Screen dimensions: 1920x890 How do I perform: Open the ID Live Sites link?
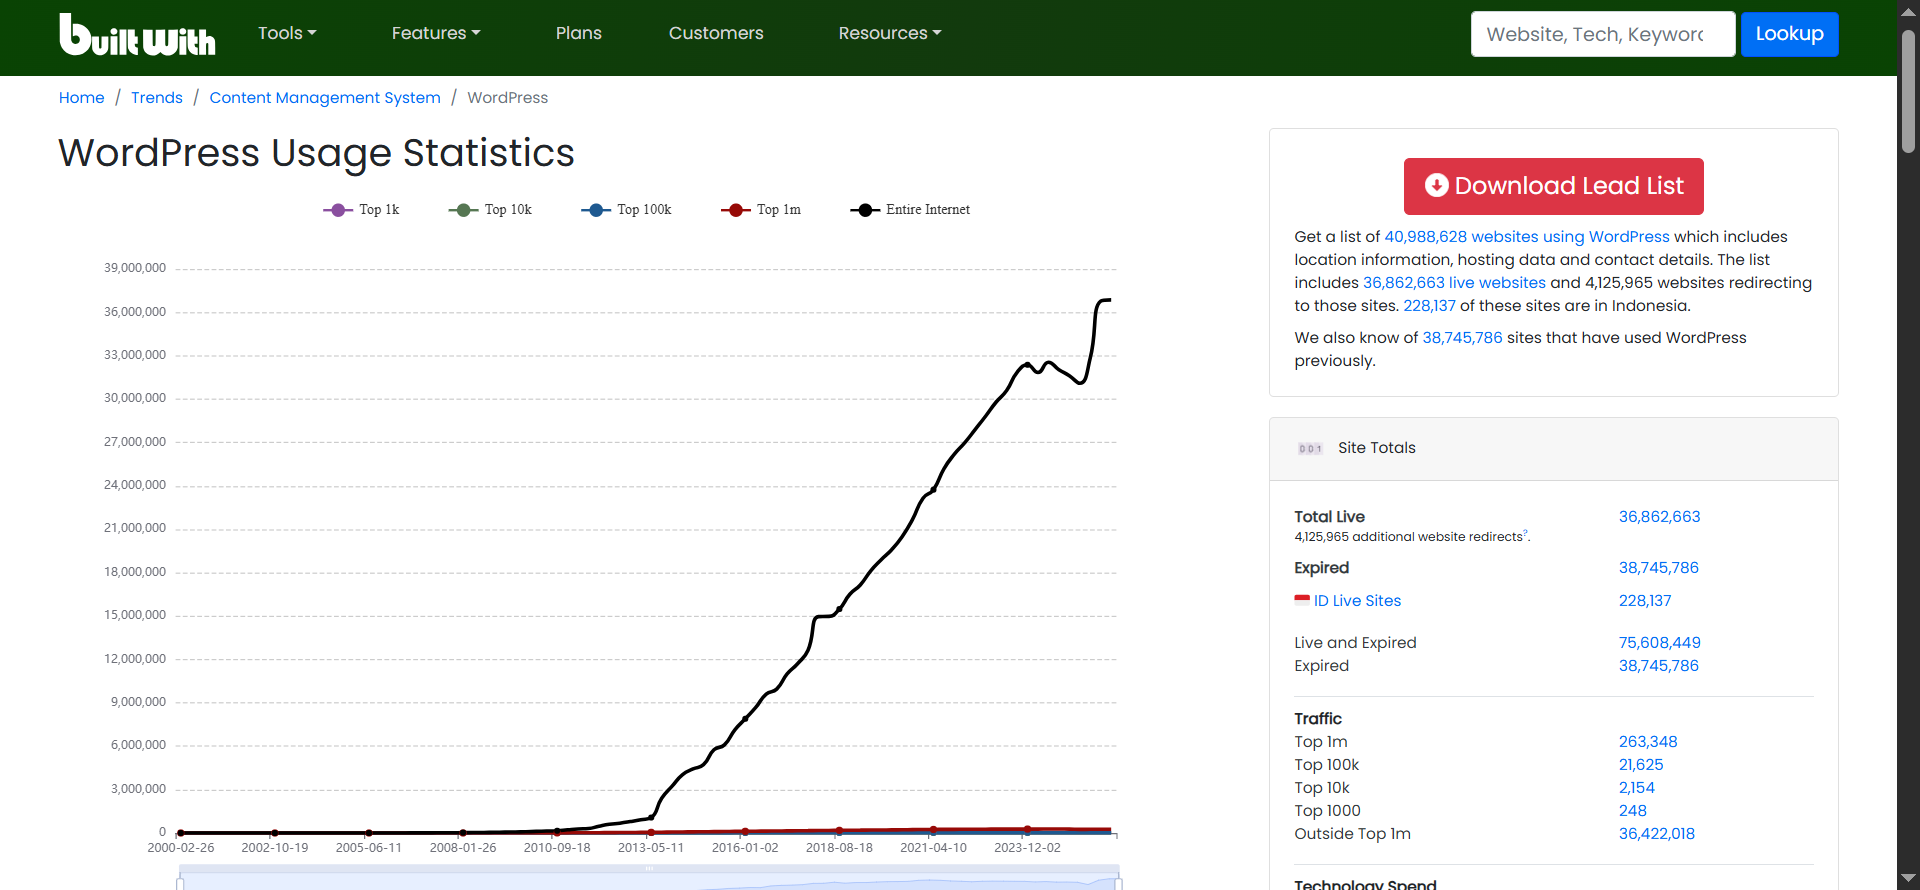coord(1357,601)
